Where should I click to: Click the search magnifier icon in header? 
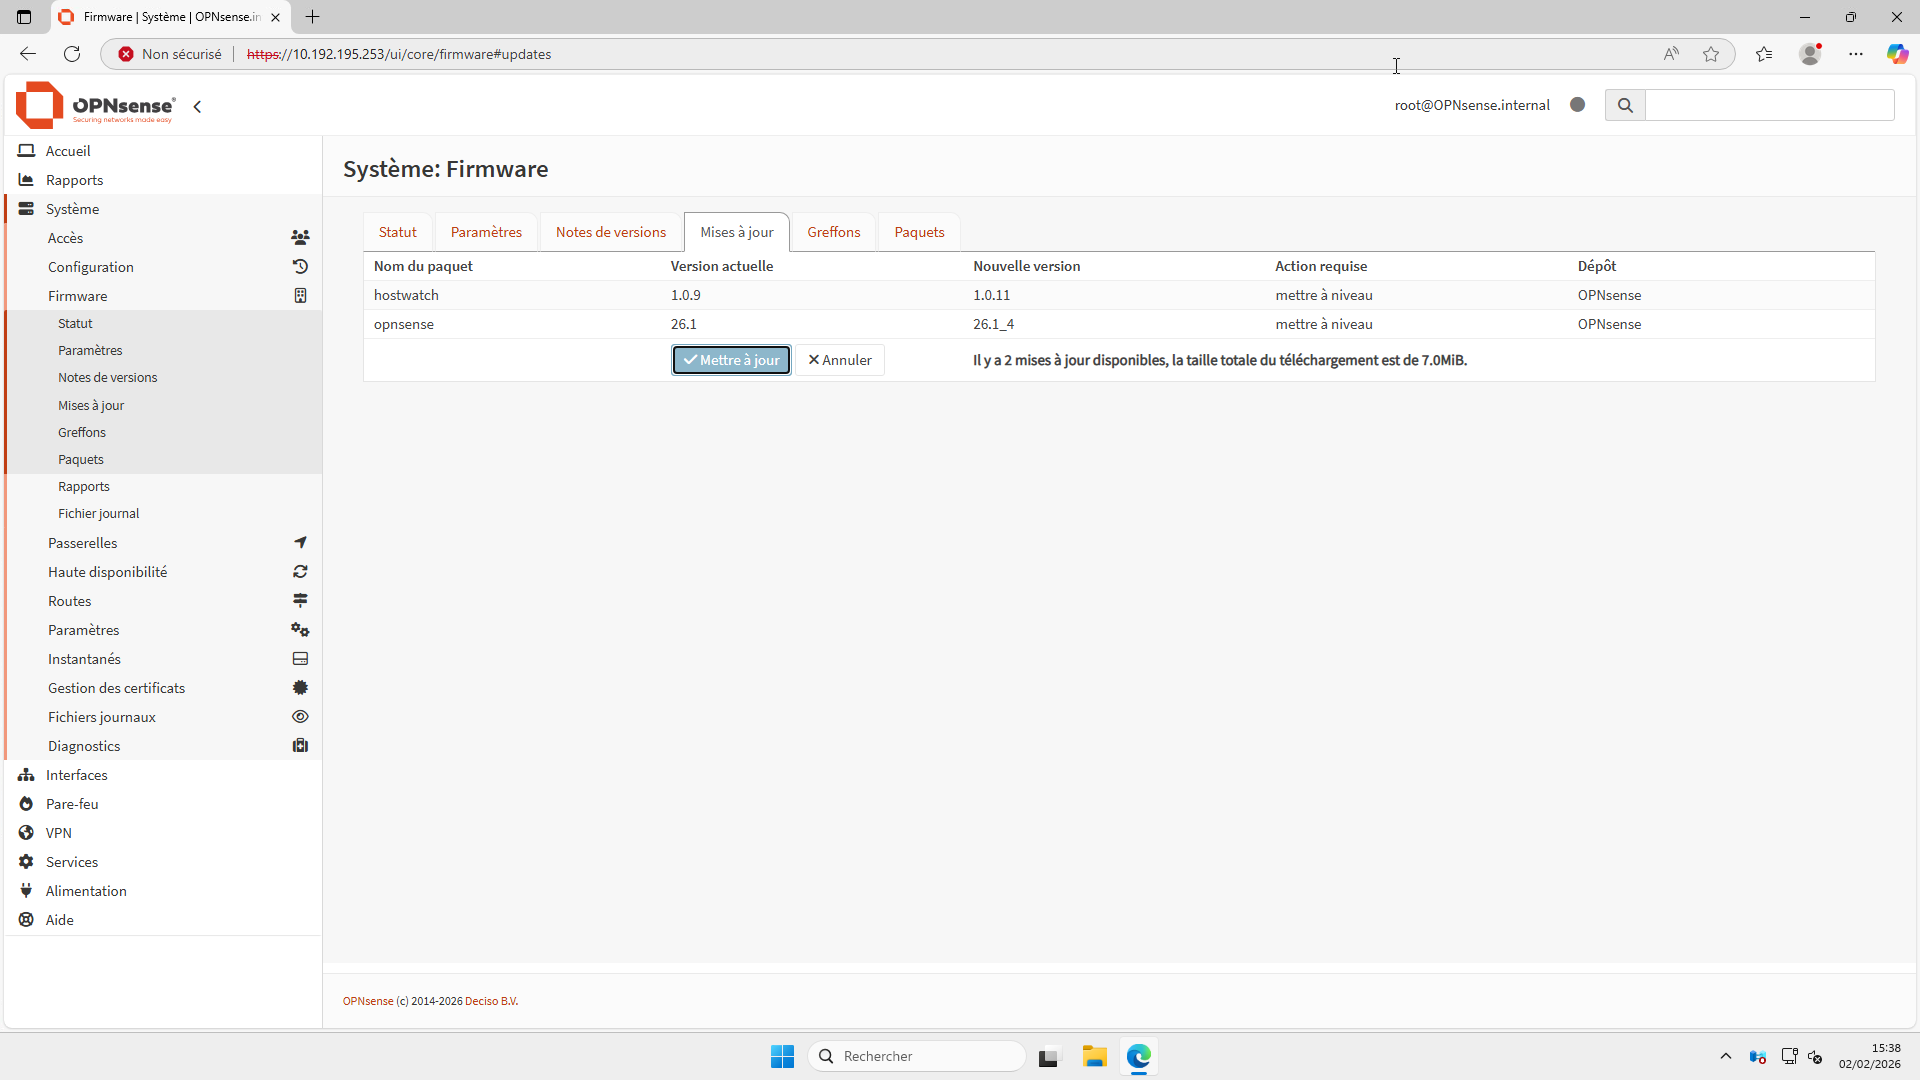[x=1625, y=105]
